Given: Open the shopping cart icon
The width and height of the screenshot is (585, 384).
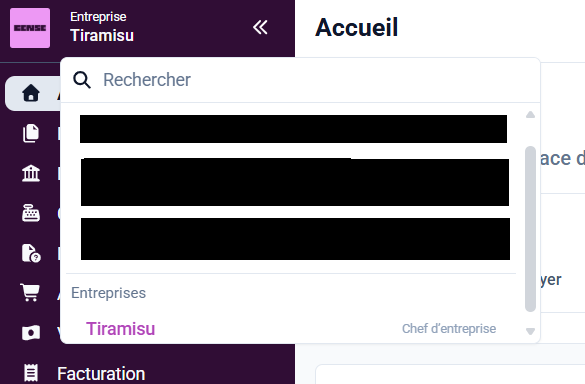Looking at the screenshot, I should tap(30, 293).
